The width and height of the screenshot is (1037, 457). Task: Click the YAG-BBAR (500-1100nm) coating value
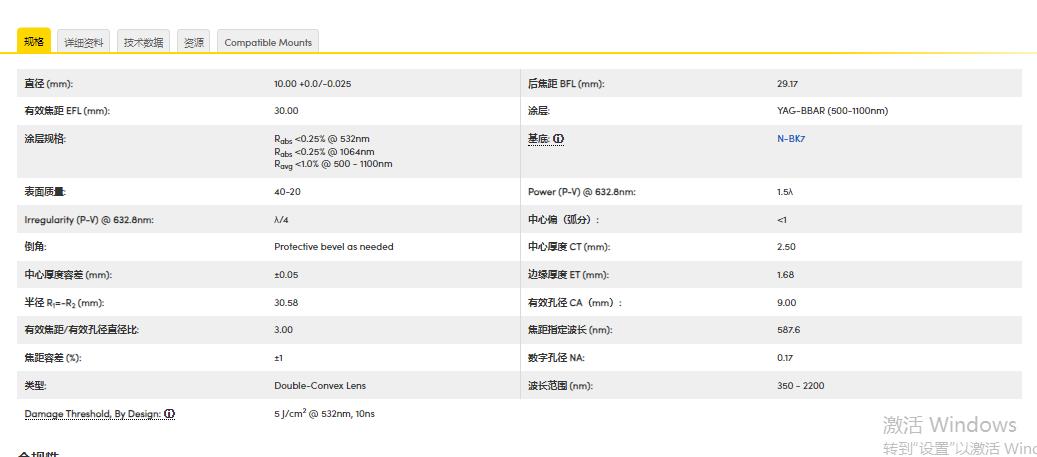point(831,111)
